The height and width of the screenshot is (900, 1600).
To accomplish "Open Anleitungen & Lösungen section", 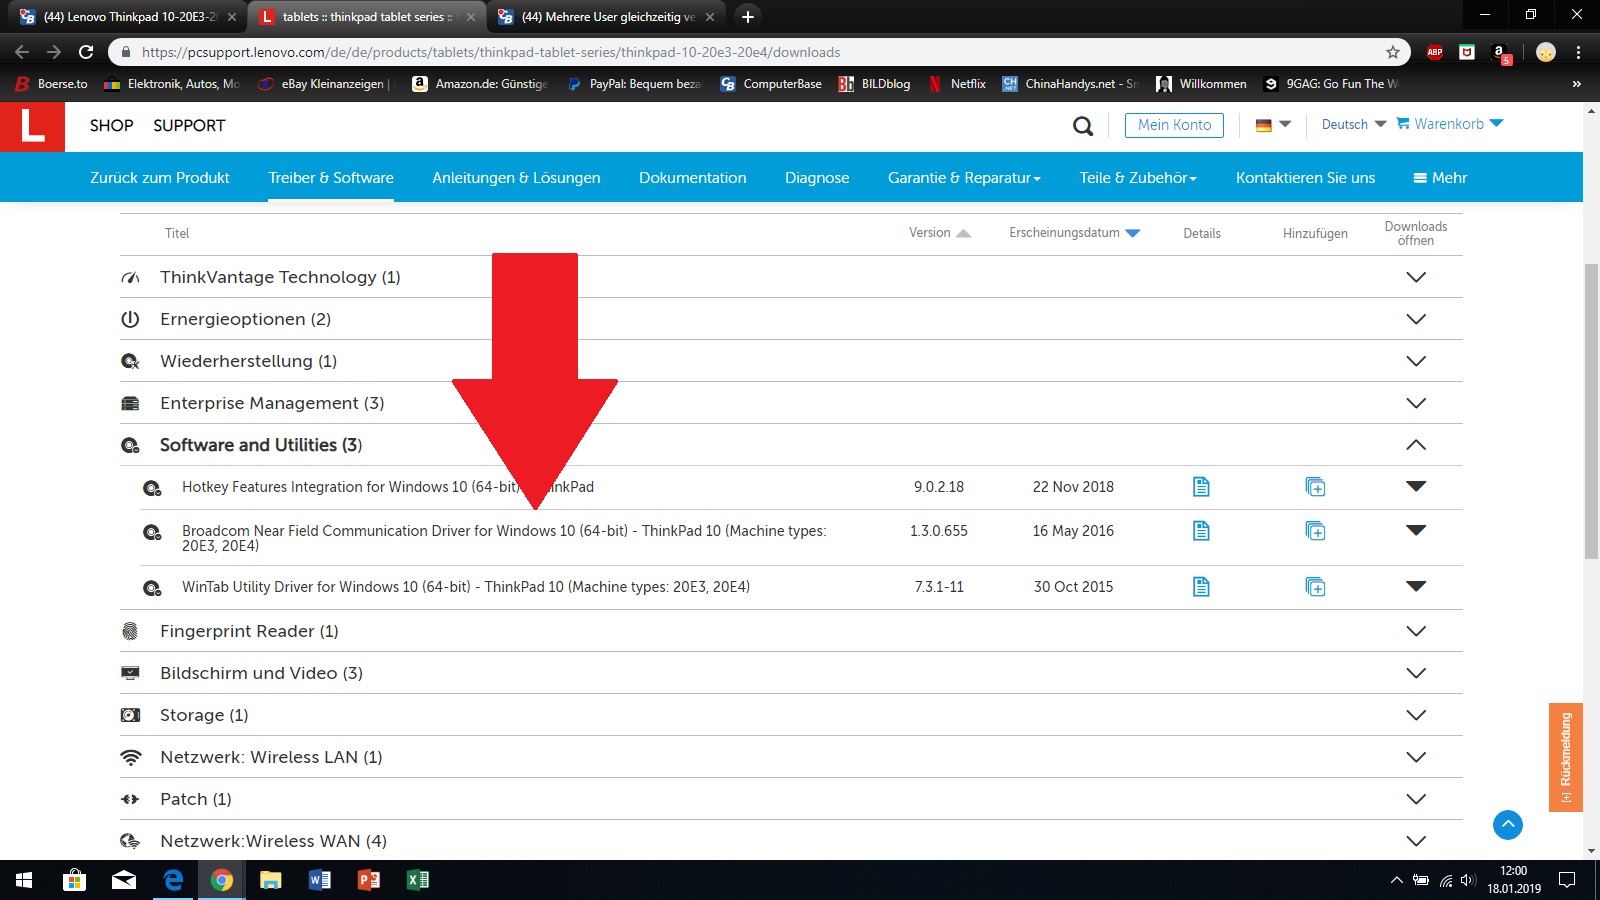I will [x=516, y=178].
